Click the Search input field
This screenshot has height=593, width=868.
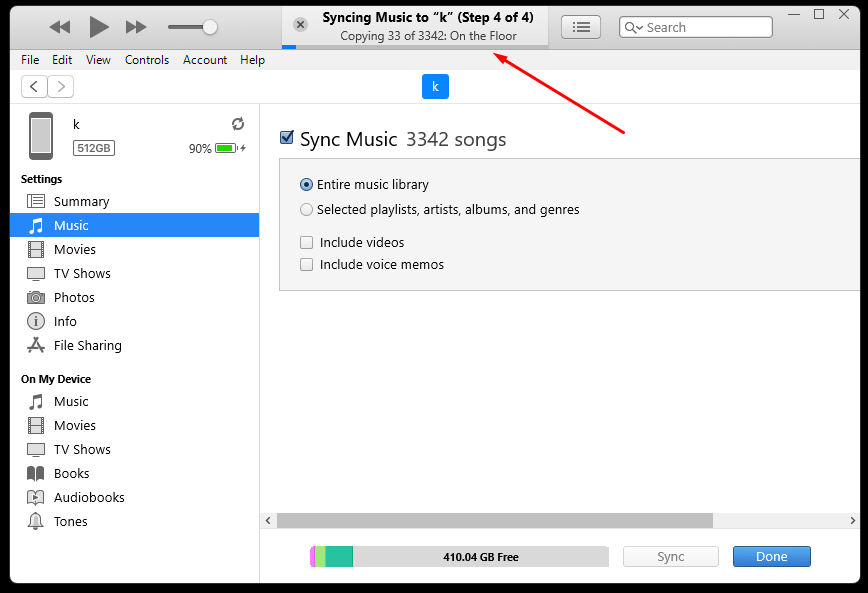tap(696, 27)
